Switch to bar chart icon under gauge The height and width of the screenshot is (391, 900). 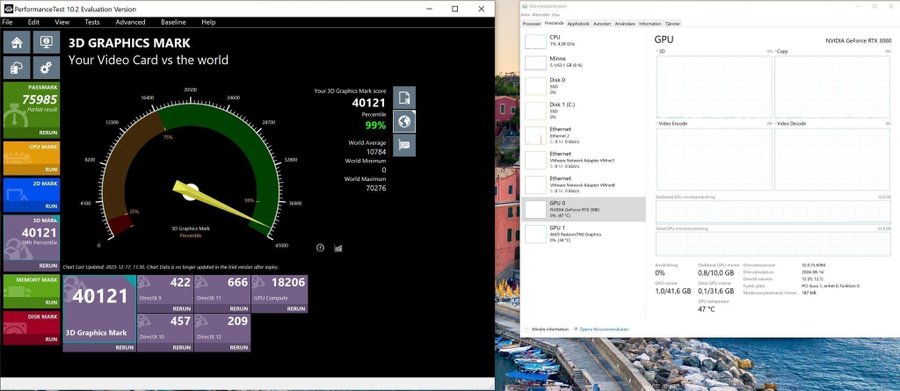[x=338, y=247]
